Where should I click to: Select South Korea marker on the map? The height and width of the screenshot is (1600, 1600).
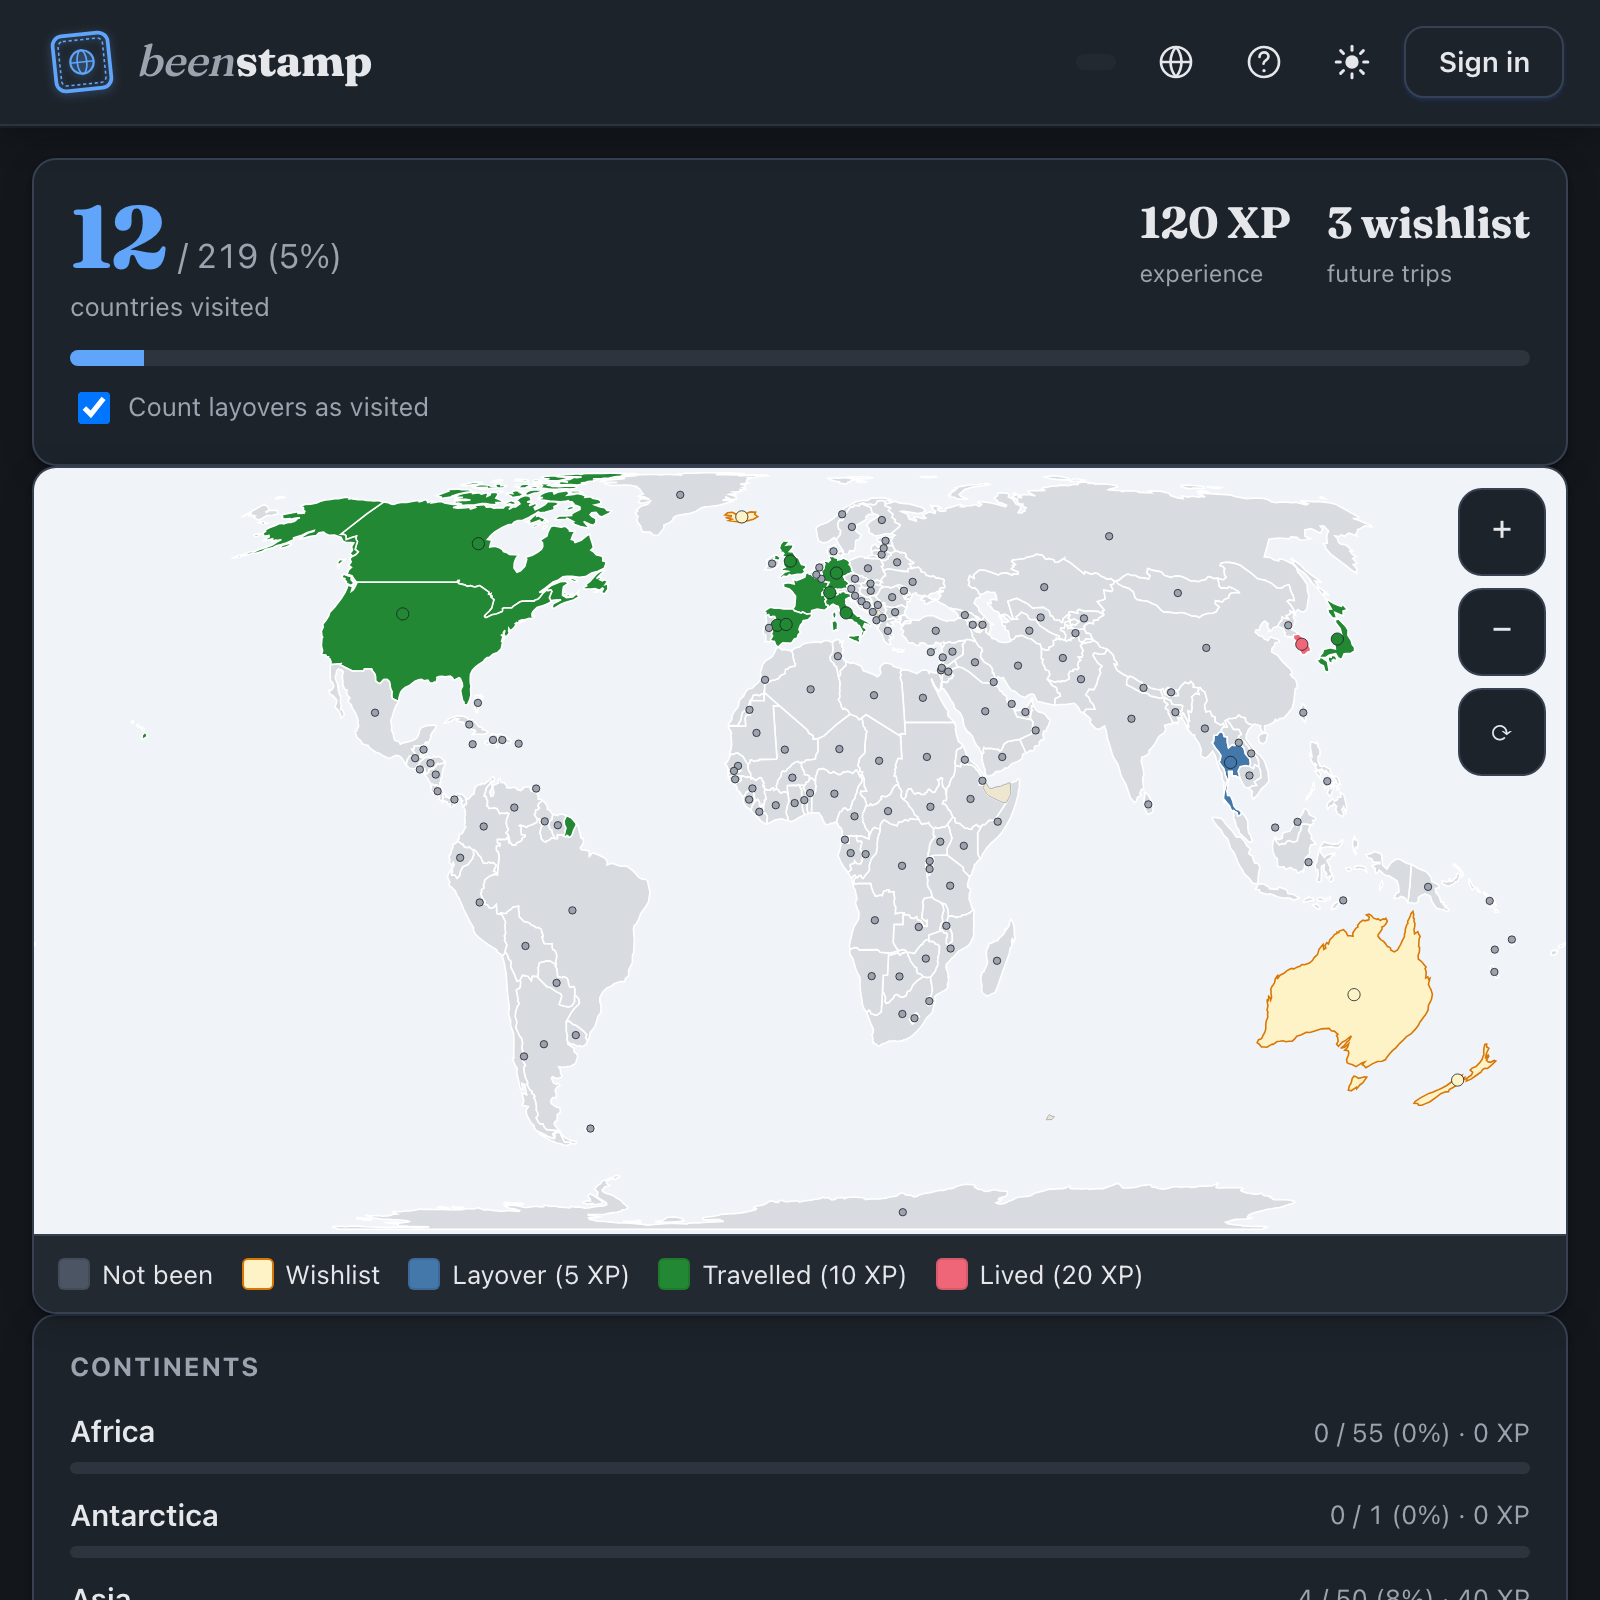[1302, 645]
